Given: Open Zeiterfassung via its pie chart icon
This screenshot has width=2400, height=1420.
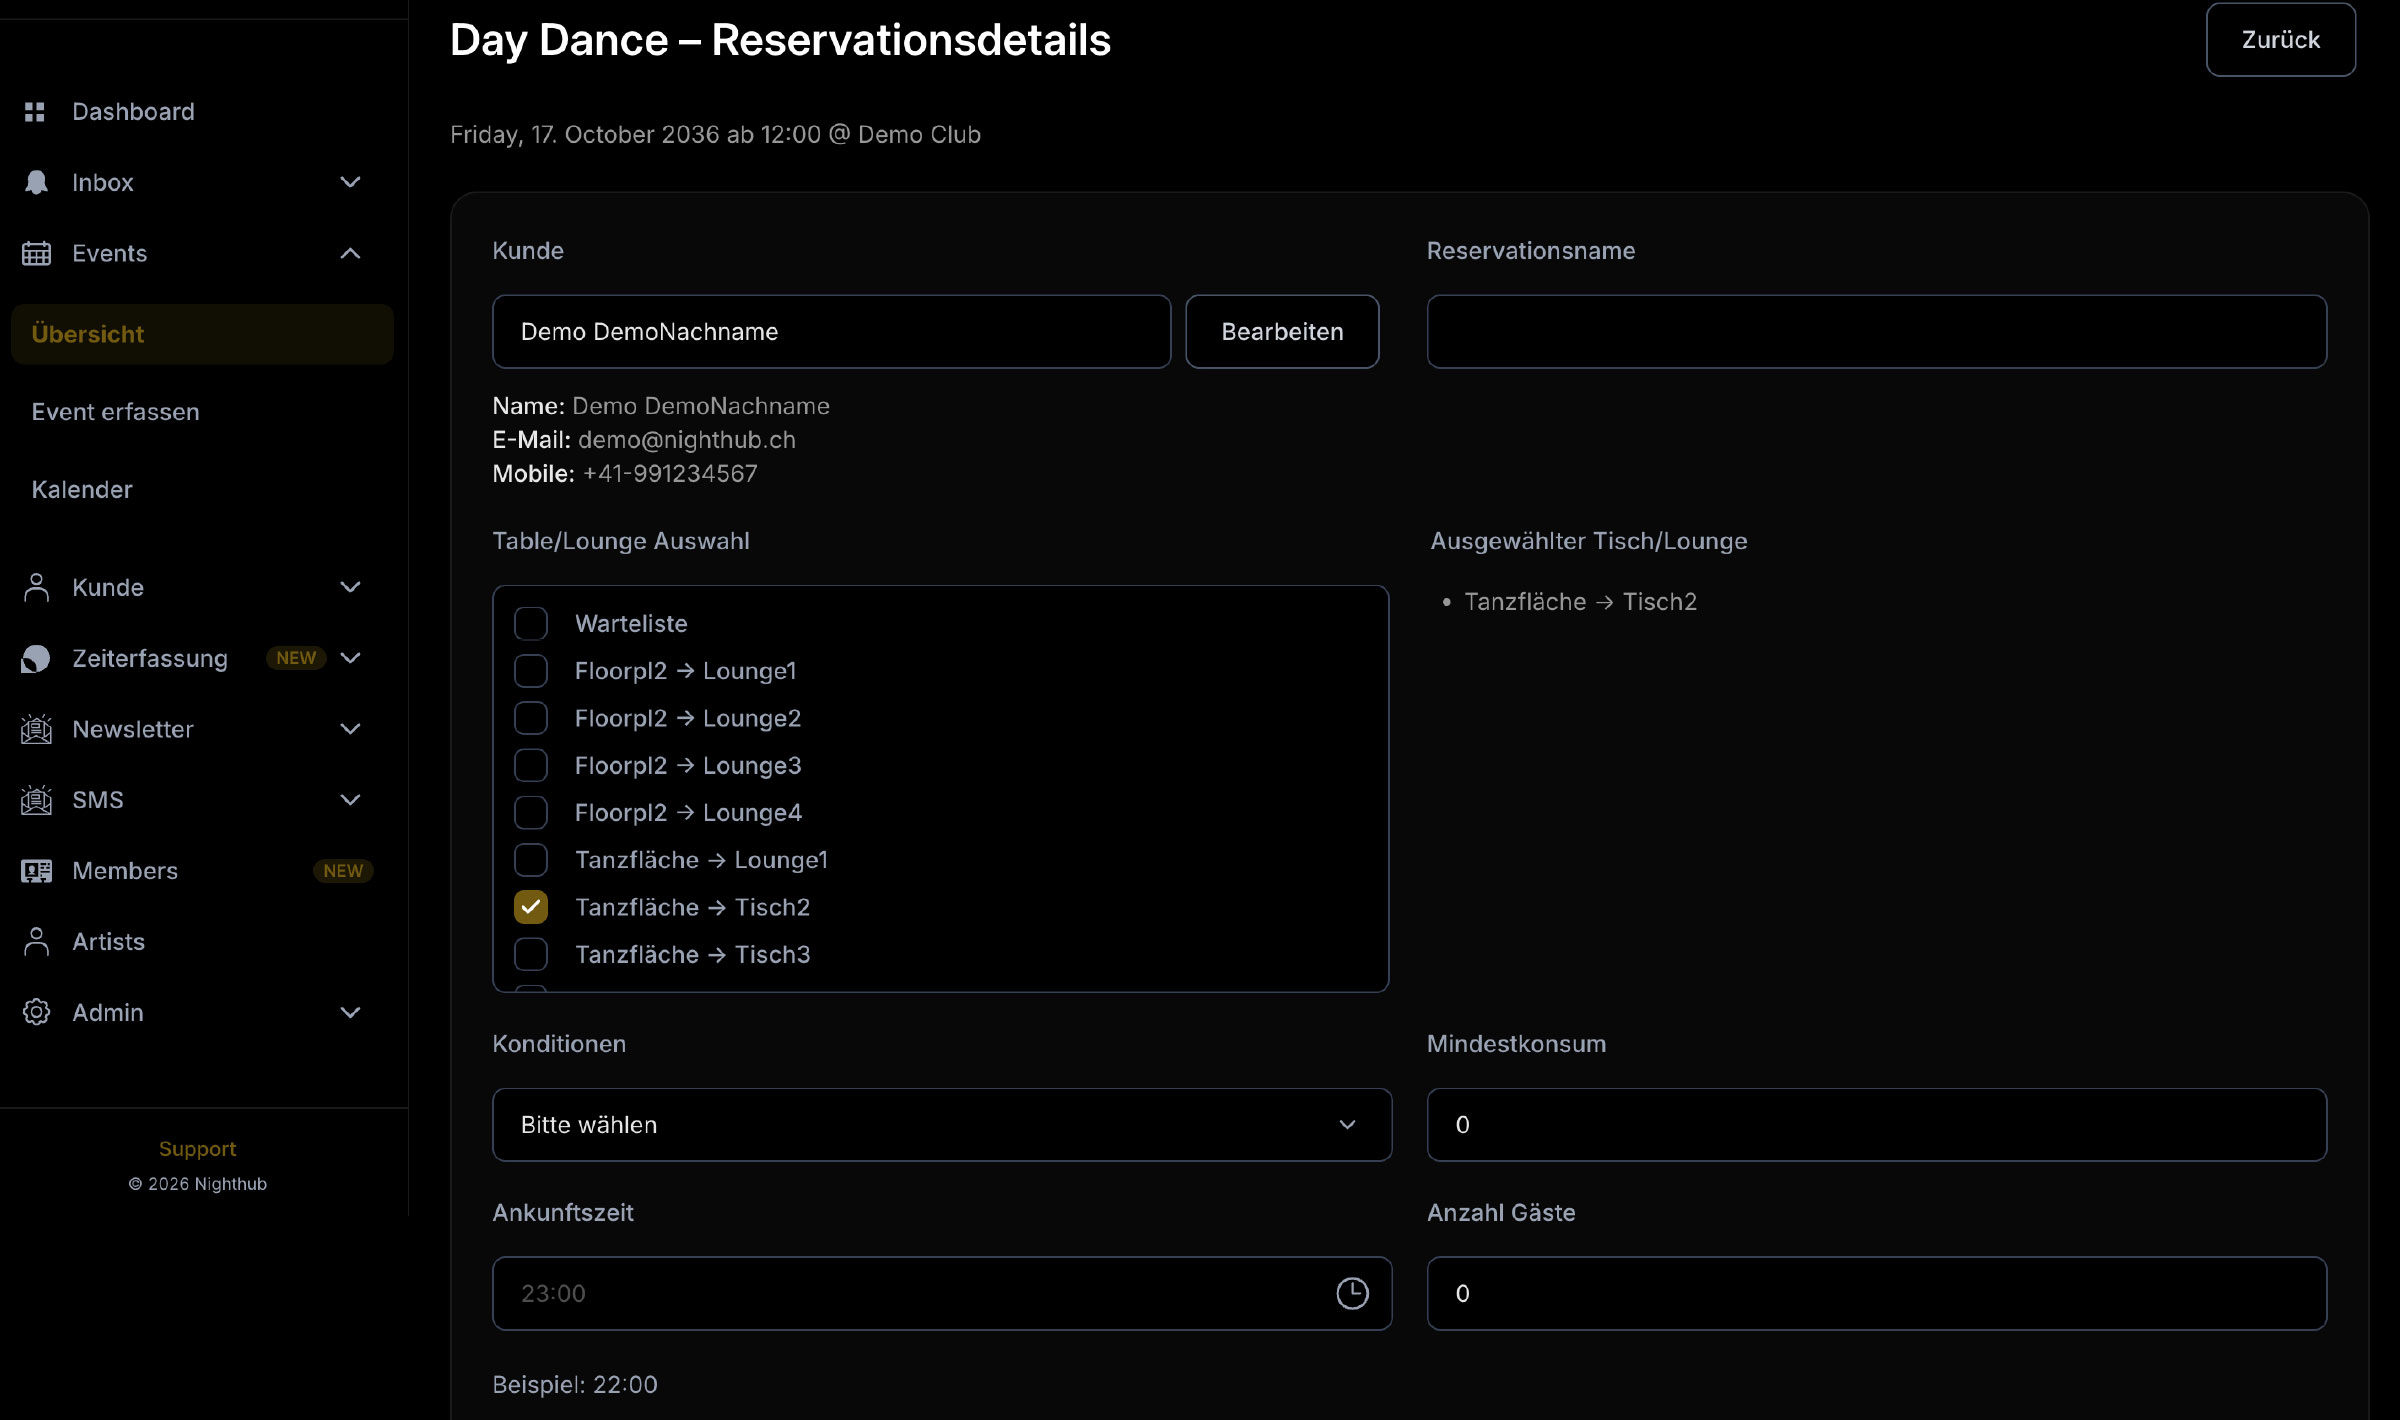Looking at the screenshot, I should (x=36, y=658).
